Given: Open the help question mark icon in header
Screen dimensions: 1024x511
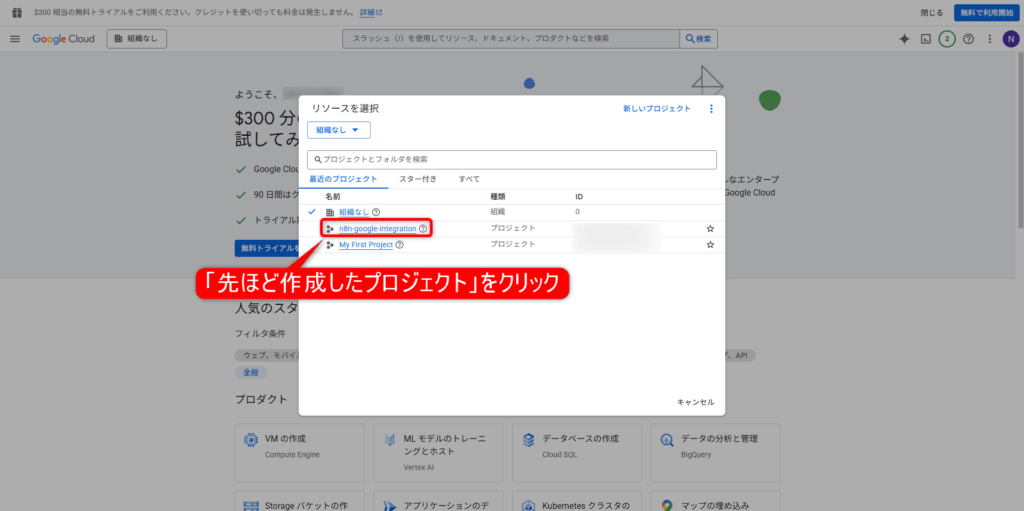Looking at the screenshot, I should (x=968, y=39).
